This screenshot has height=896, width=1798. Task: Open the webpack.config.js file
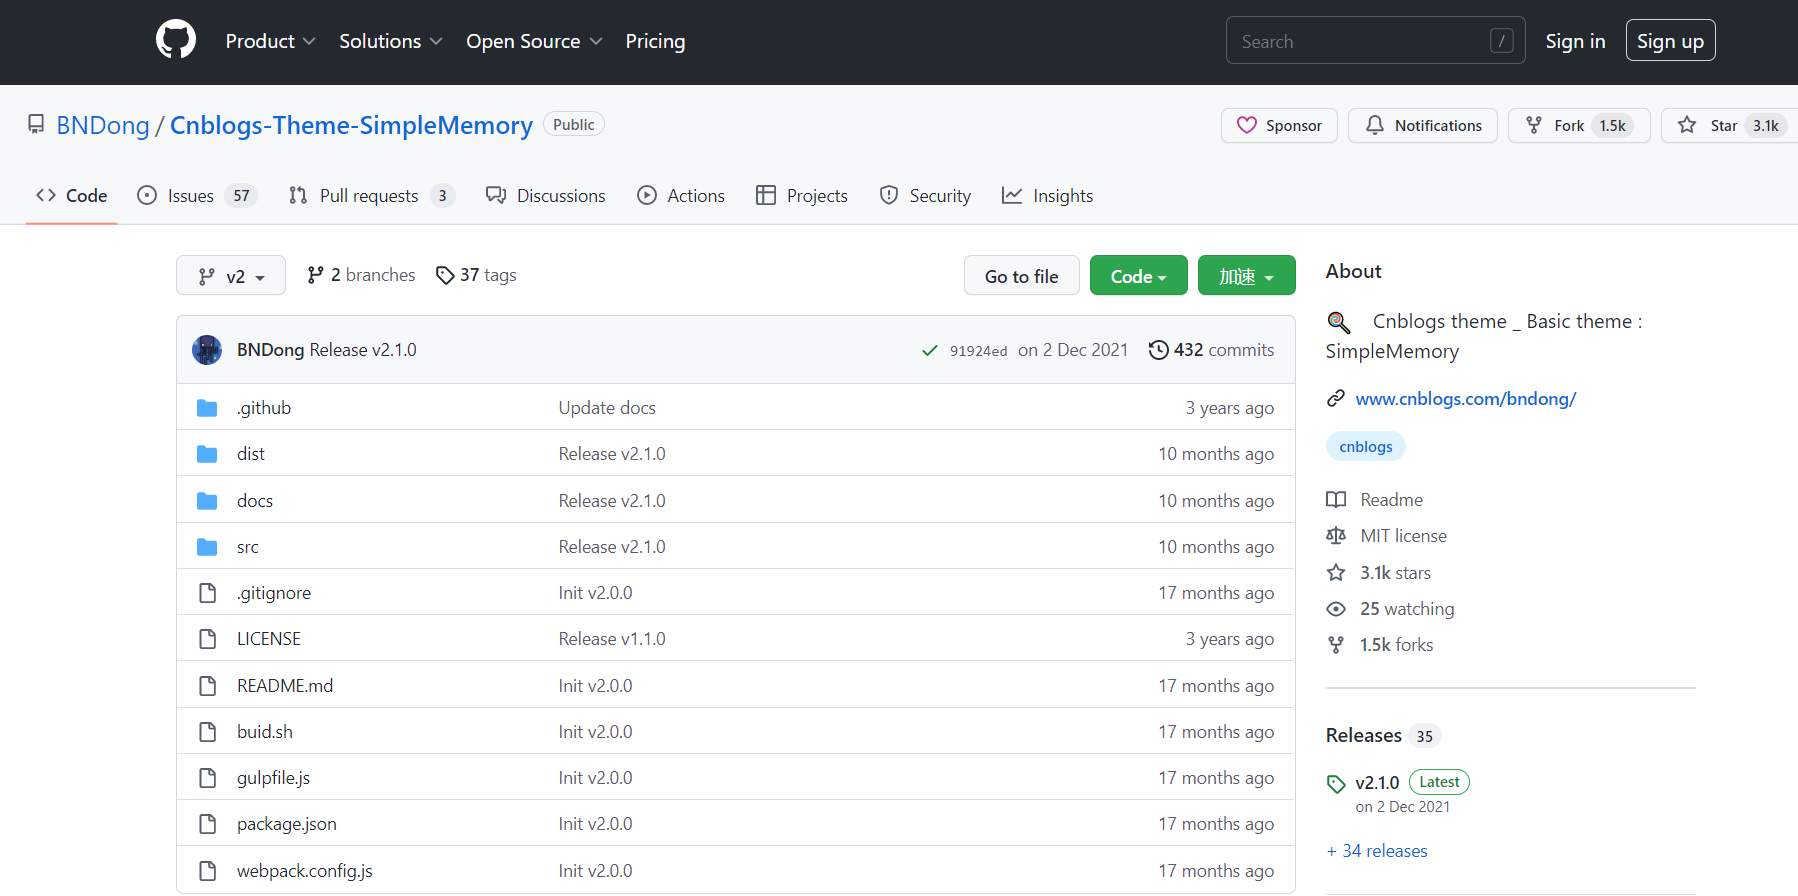[x=305, y=871]
